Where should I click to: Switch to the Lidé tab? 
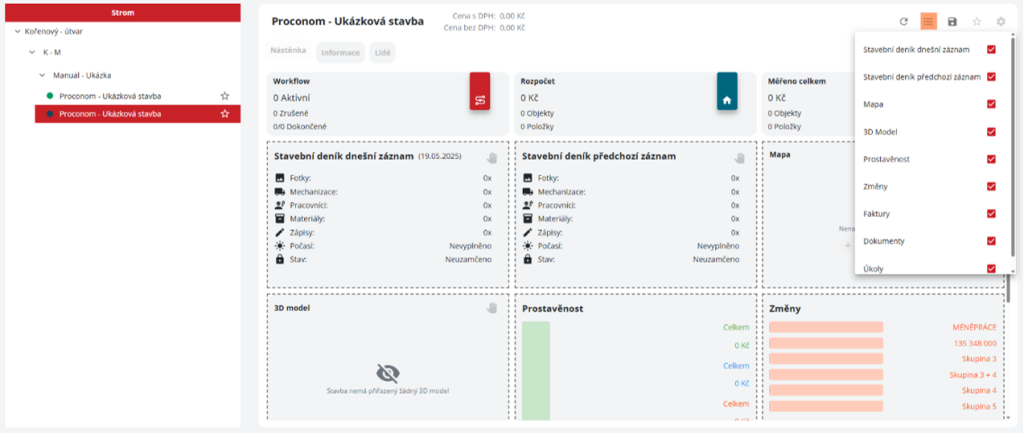tap(383, 52)
